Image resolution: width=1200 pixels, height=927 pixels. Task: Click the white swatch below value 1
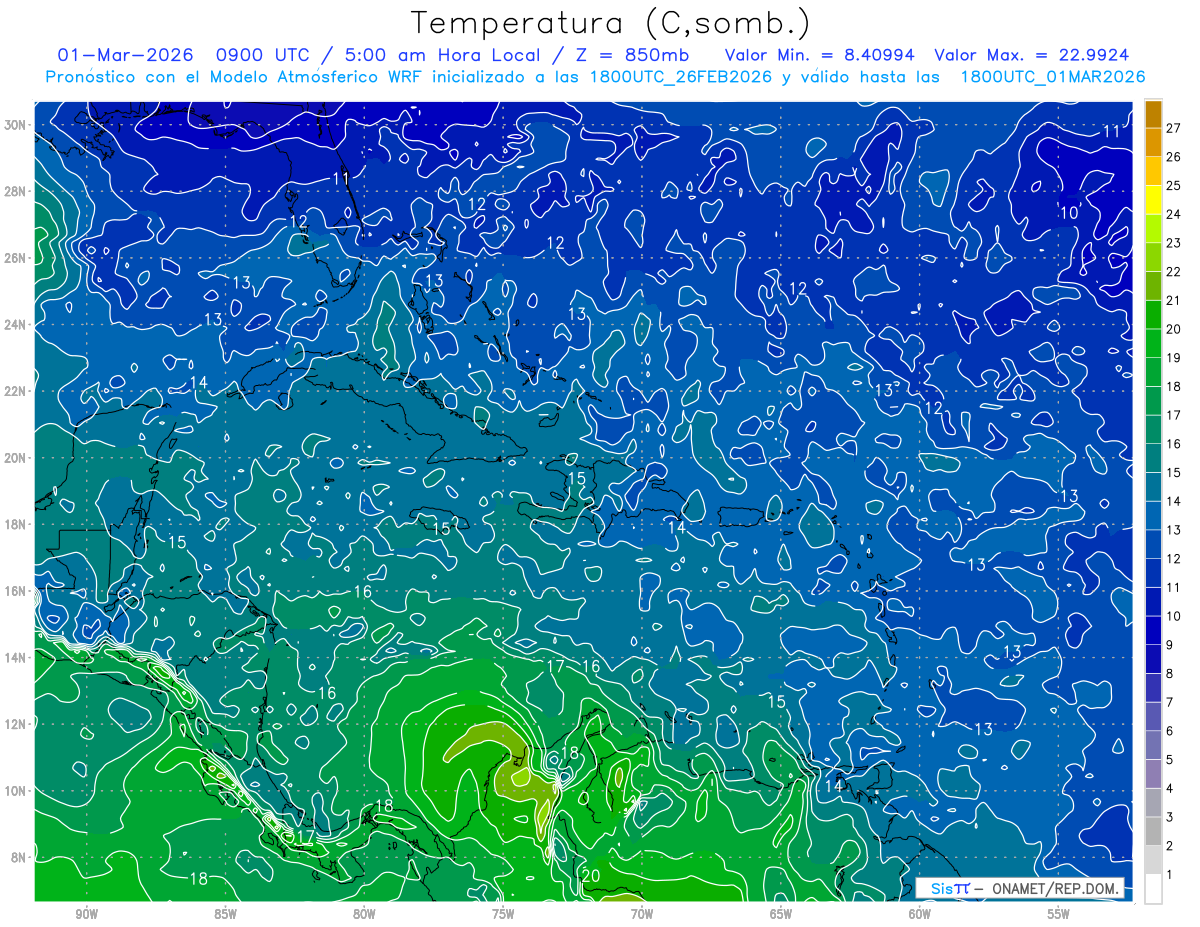[x=1154, y=889]
